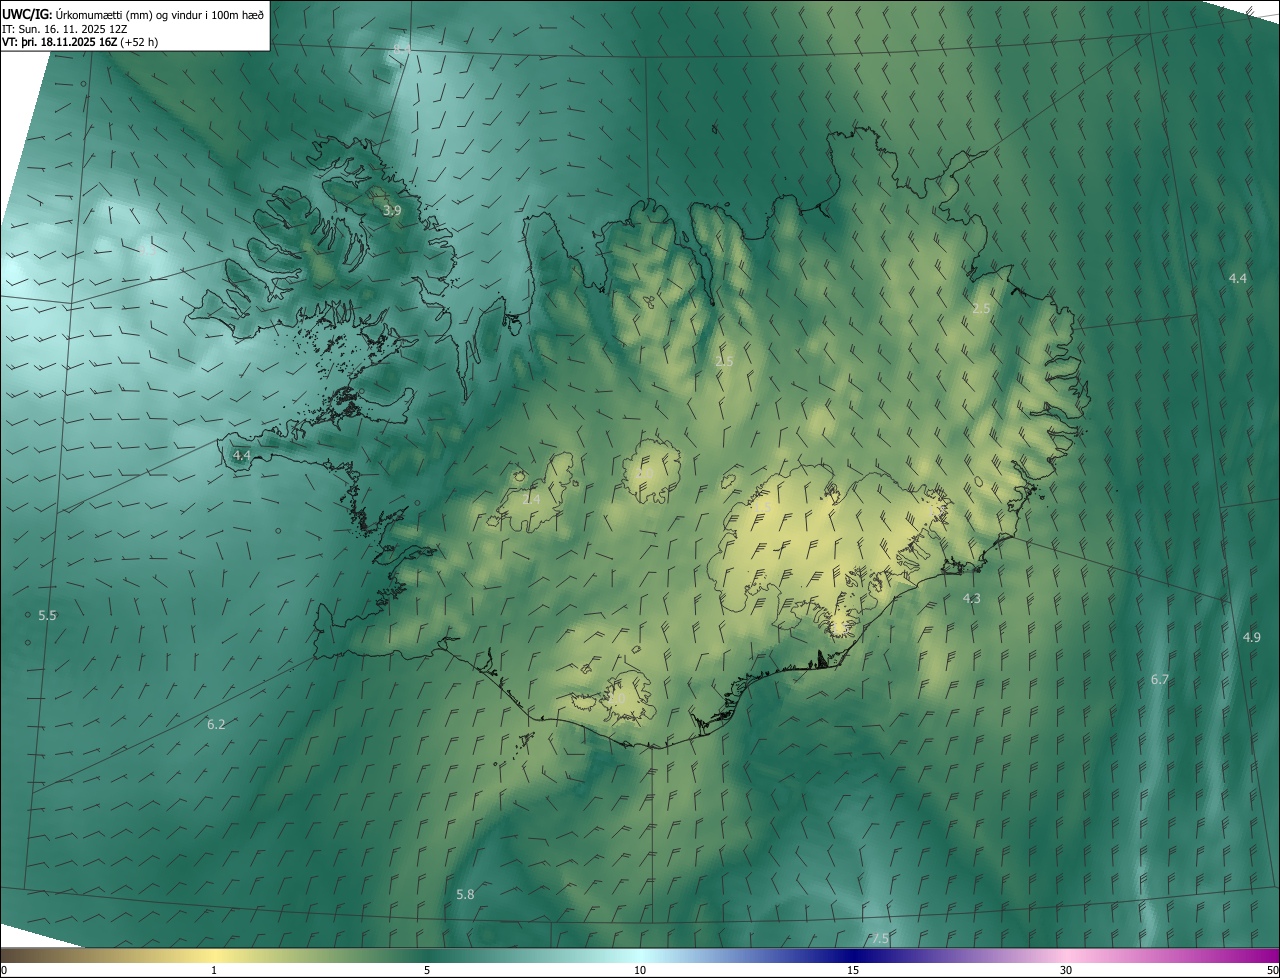The image size is (1280, 978).
Task: Click the valid time 'VT: Þri. 18.11.2025 16Z (+52 h)'
Action: 80,42
